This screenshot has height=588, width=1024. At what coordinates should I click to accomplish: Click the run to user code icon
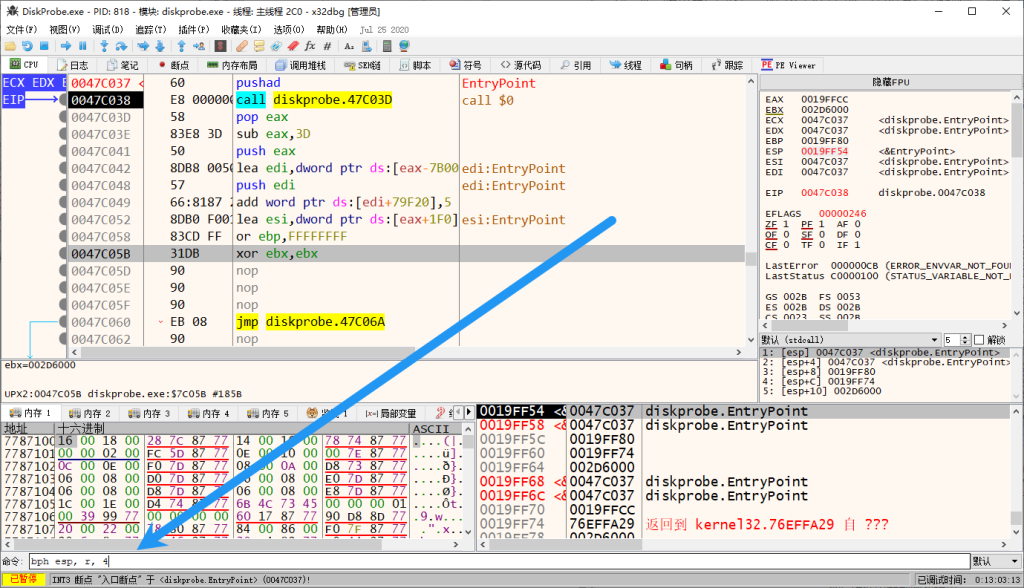[x=199, y=46]
